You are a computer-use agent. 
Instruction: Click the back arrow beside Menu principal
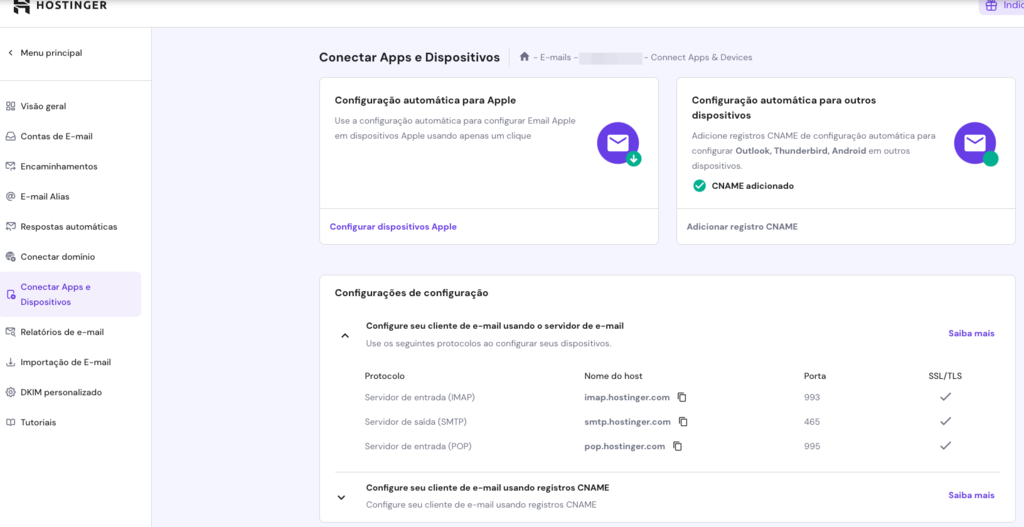(x=10, y=53)
